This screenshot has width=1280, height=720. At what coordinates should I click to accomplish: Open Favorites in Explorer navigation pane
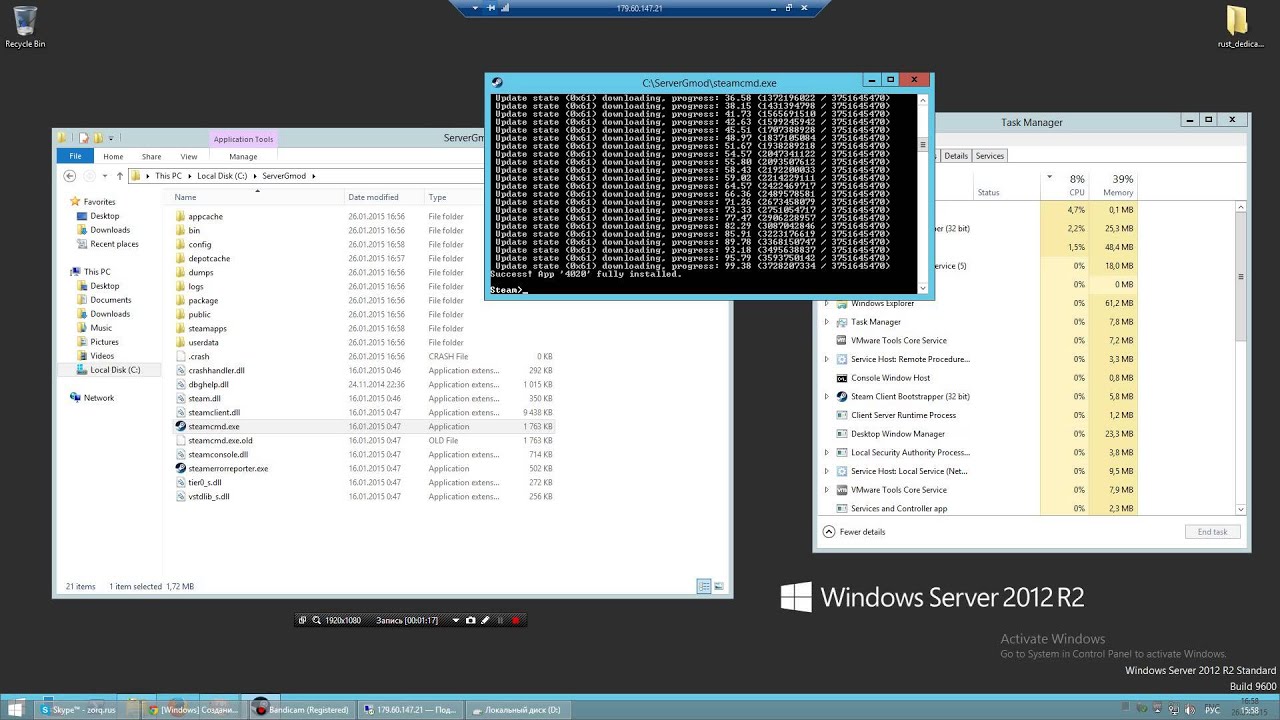[99, 202]
